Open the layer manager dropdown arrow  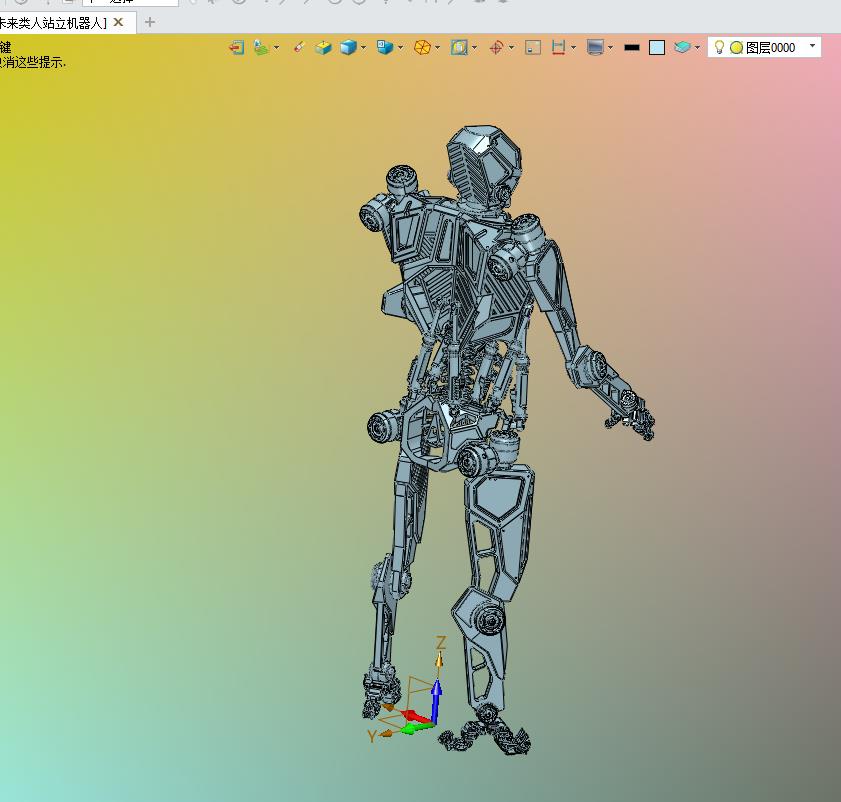pyautogui.click(x=698, y=48)
